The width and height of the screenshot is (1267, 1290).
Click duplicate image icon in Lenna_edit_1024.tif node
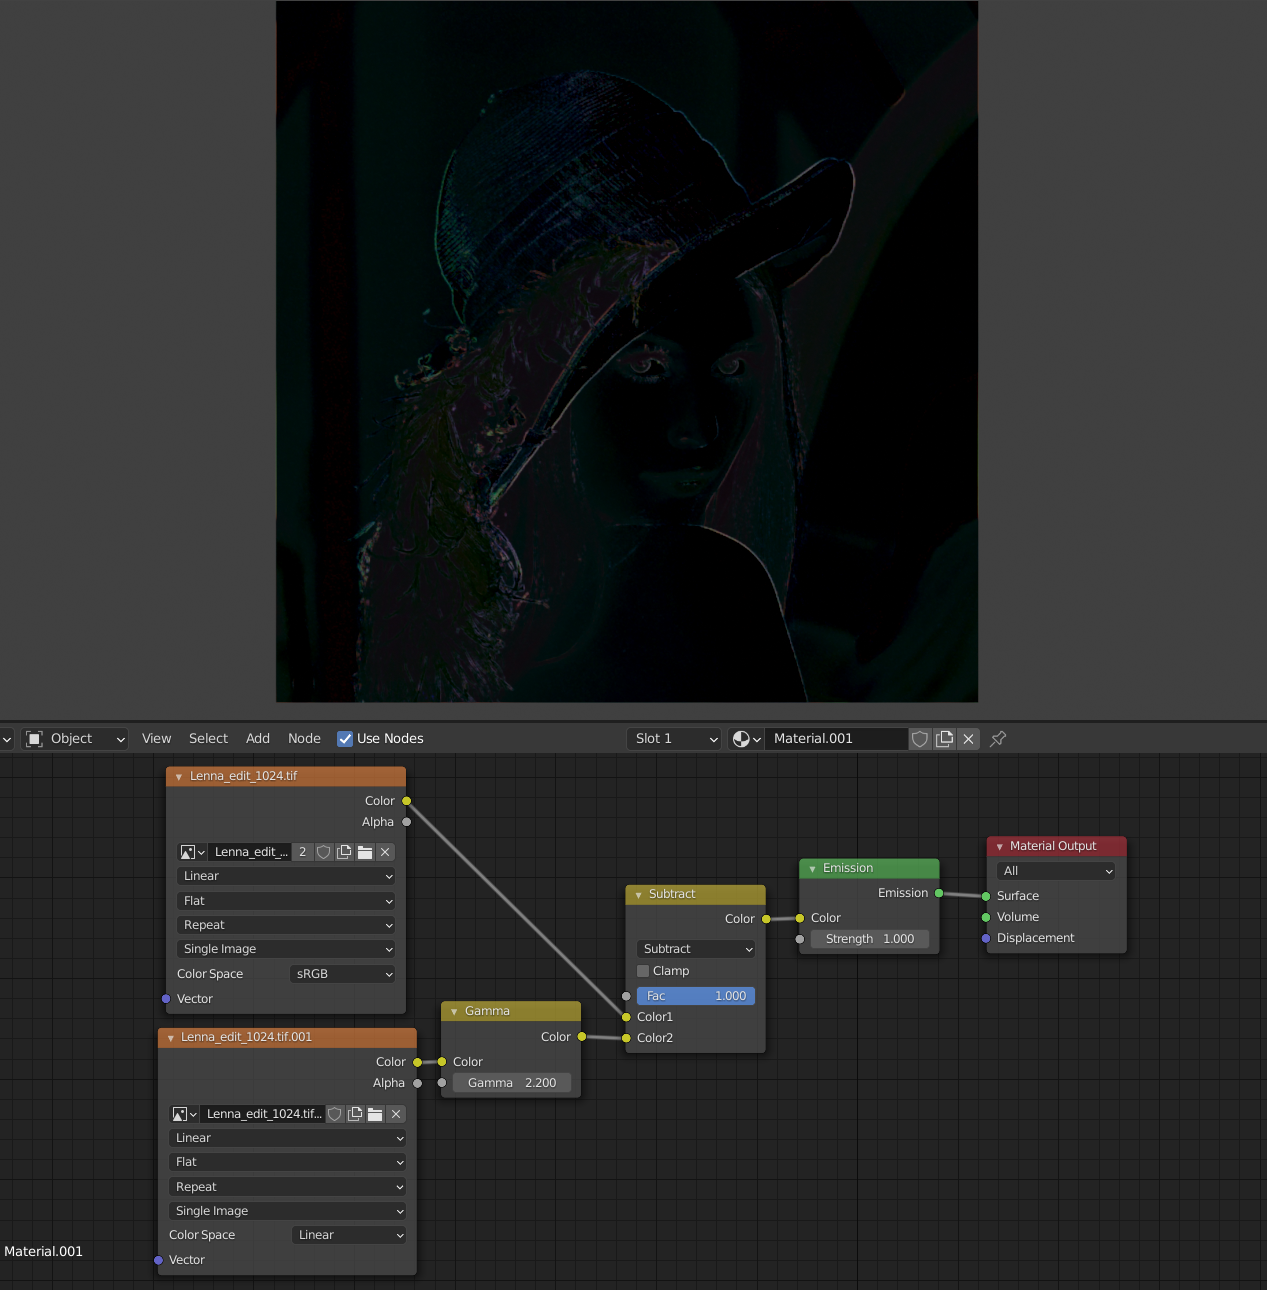(x=344, y=852)
